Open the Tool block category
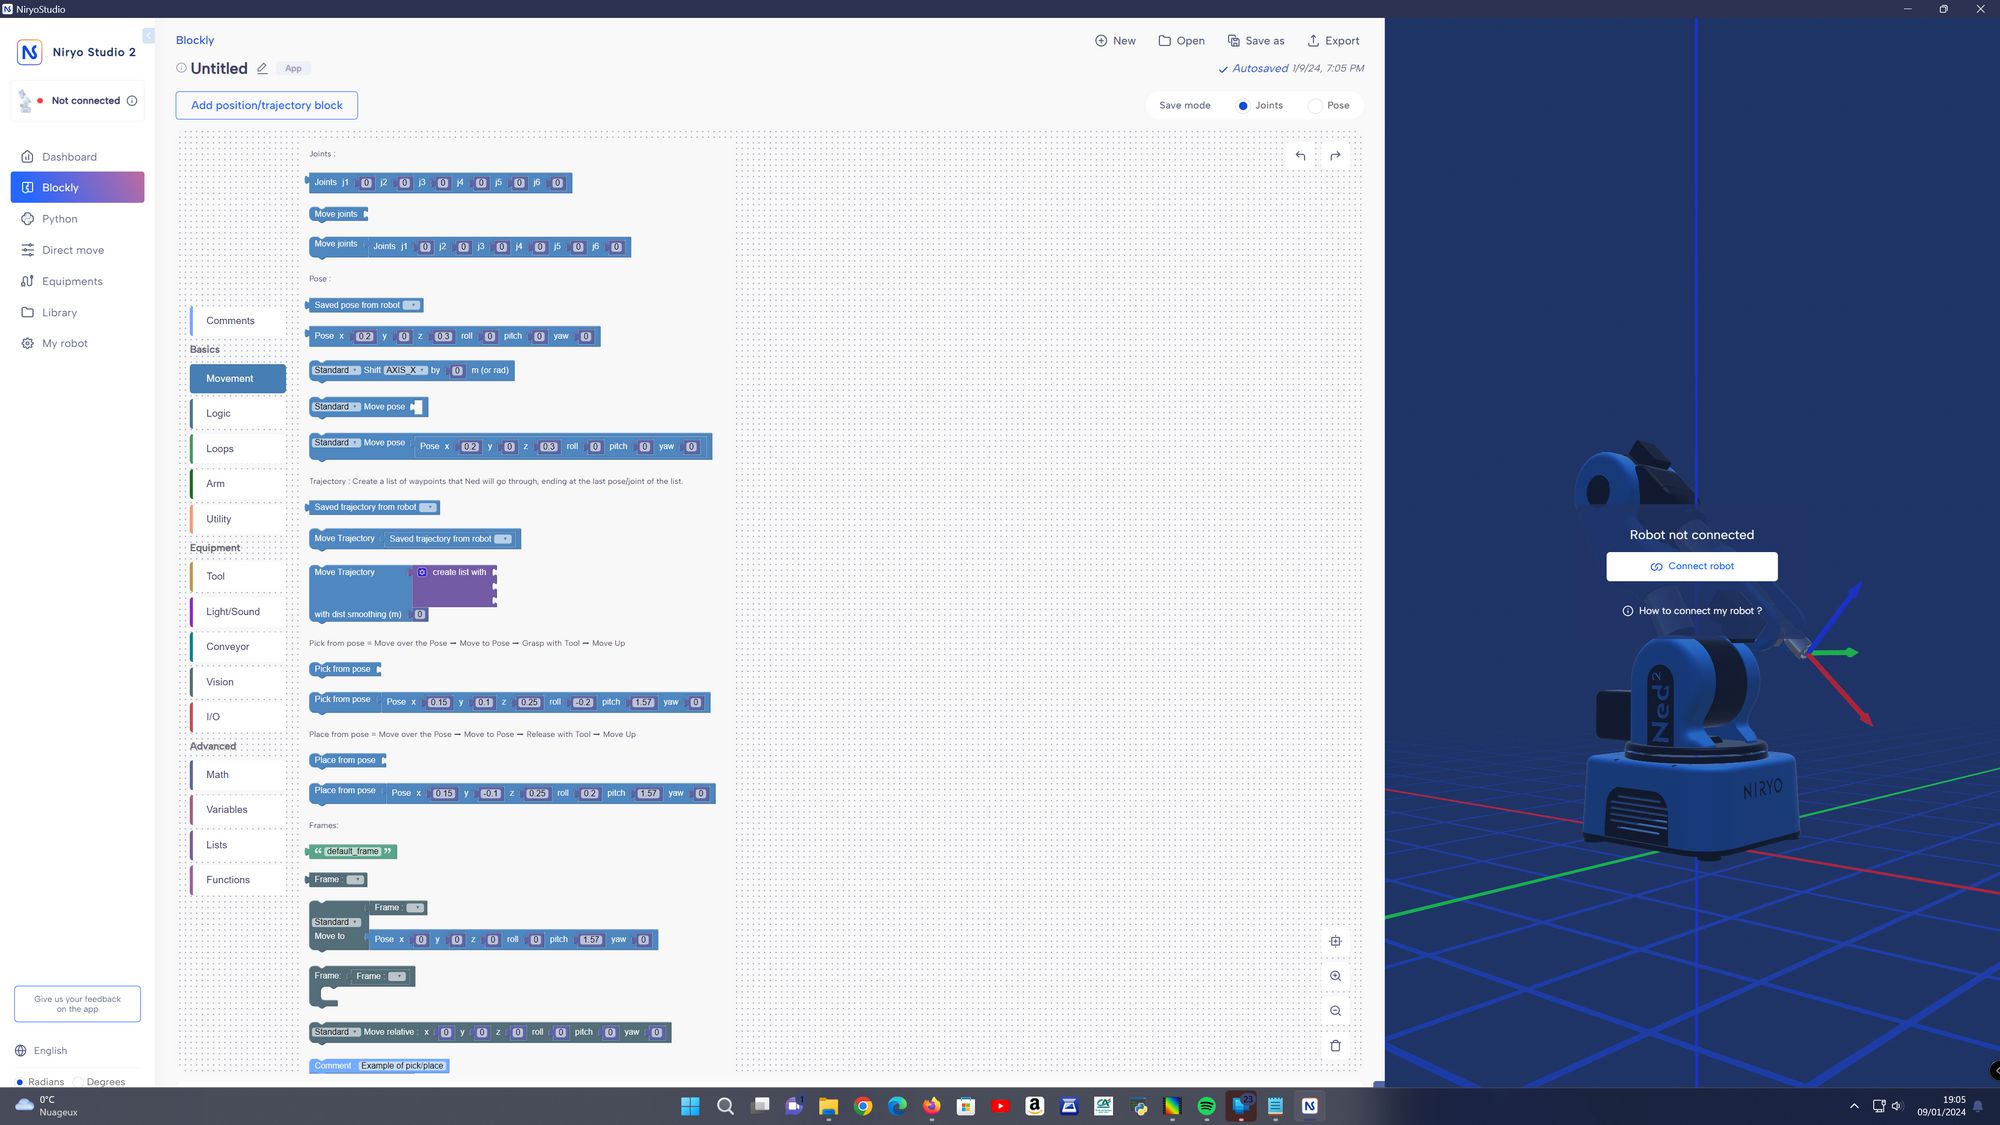The image size is (2000, 1125). [x=238, y=576]
